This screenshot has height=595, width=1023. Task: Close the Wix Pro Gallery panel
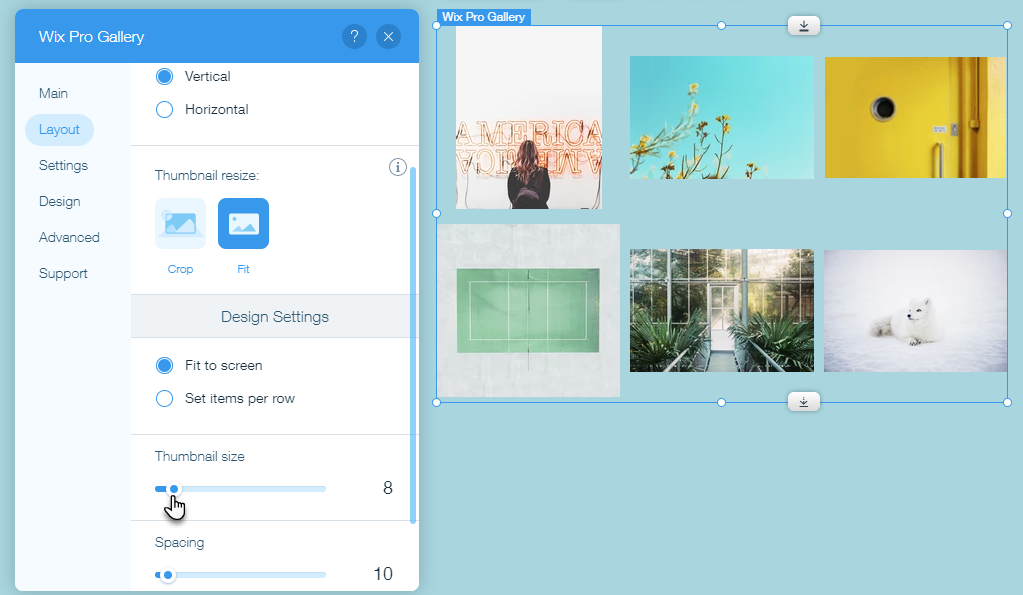pyautogui.click(x=388, y=36)
